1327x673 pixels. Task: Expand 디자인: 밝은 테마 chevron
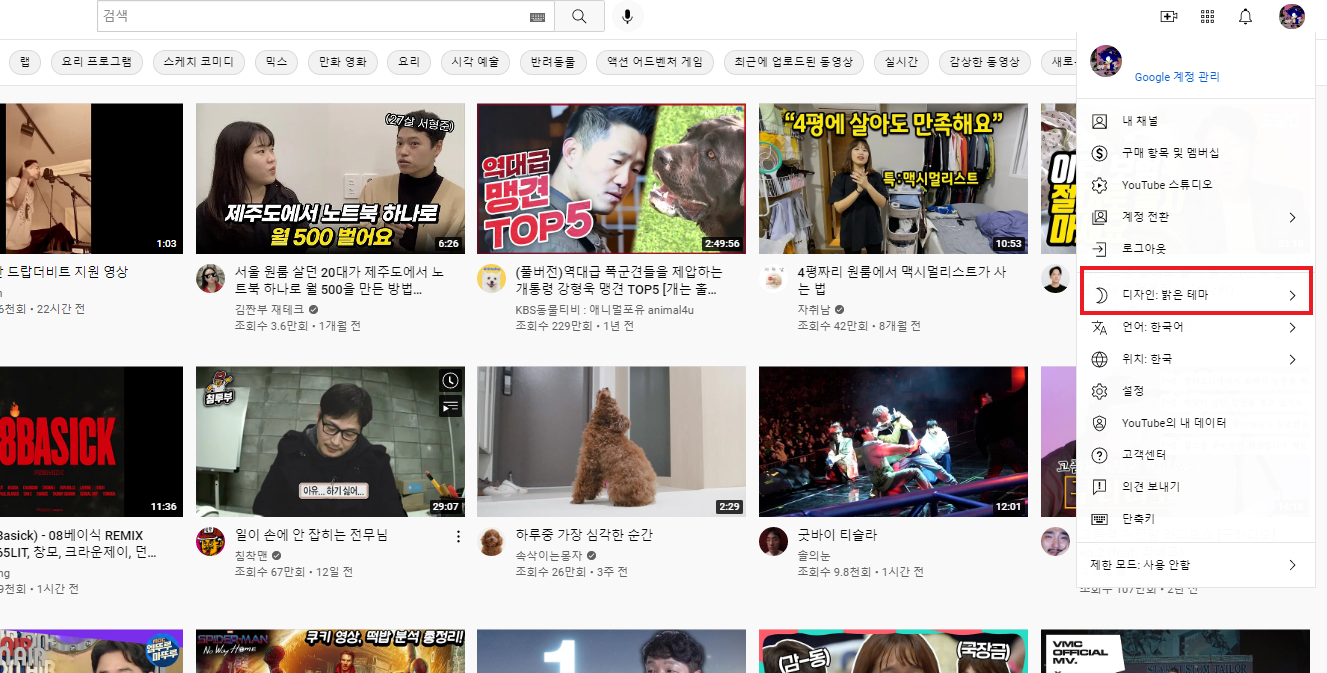click(1292, 295)
